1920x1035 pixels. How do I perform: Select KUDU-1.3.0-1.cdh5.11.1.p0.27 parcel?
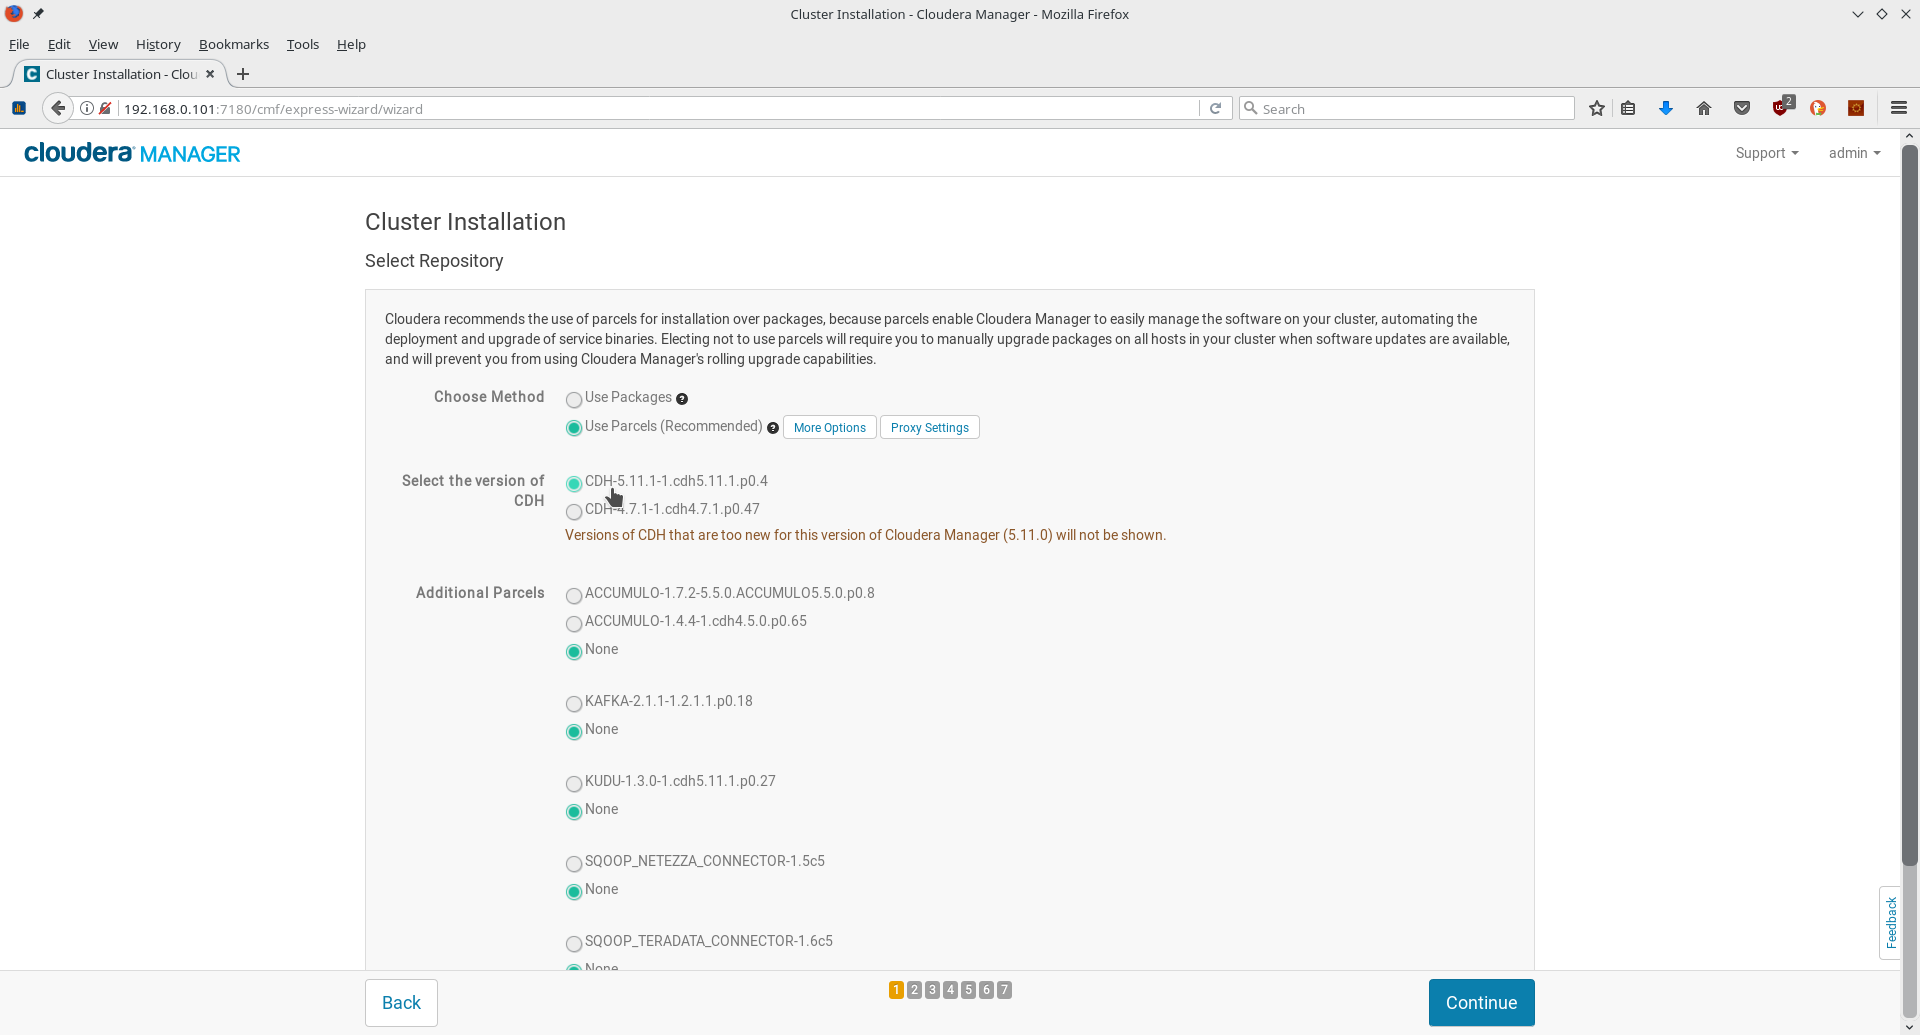click(x=574, y=784)
